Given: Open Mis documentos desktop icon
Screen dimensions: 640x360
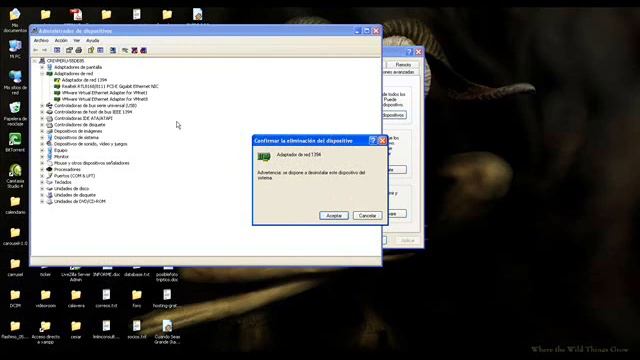Looking at the screenshot, I should click(15, 15).
